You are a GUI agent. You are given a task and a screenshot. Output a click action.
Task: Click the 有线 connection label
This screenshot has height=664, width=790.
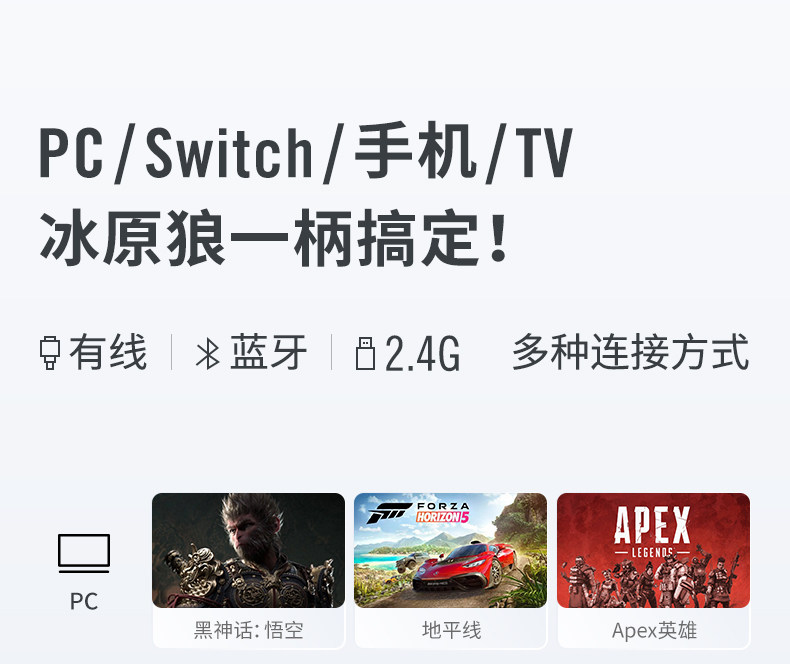108,353
